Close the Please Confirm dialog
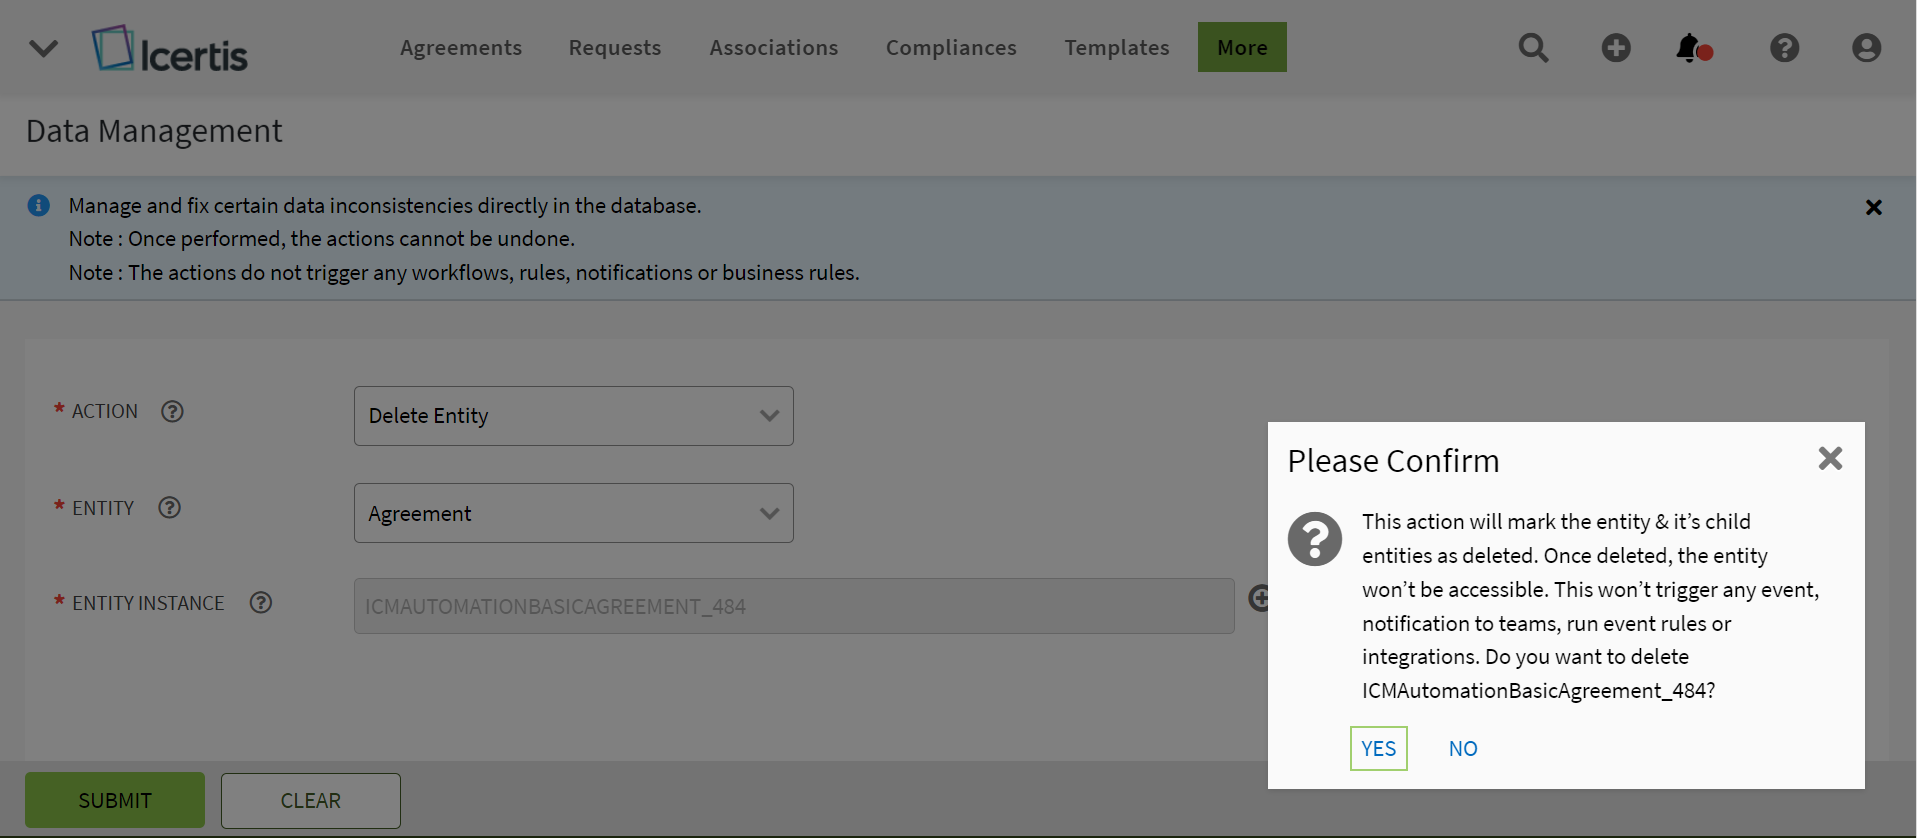The image size is (1917, 838). [1830, 459]
